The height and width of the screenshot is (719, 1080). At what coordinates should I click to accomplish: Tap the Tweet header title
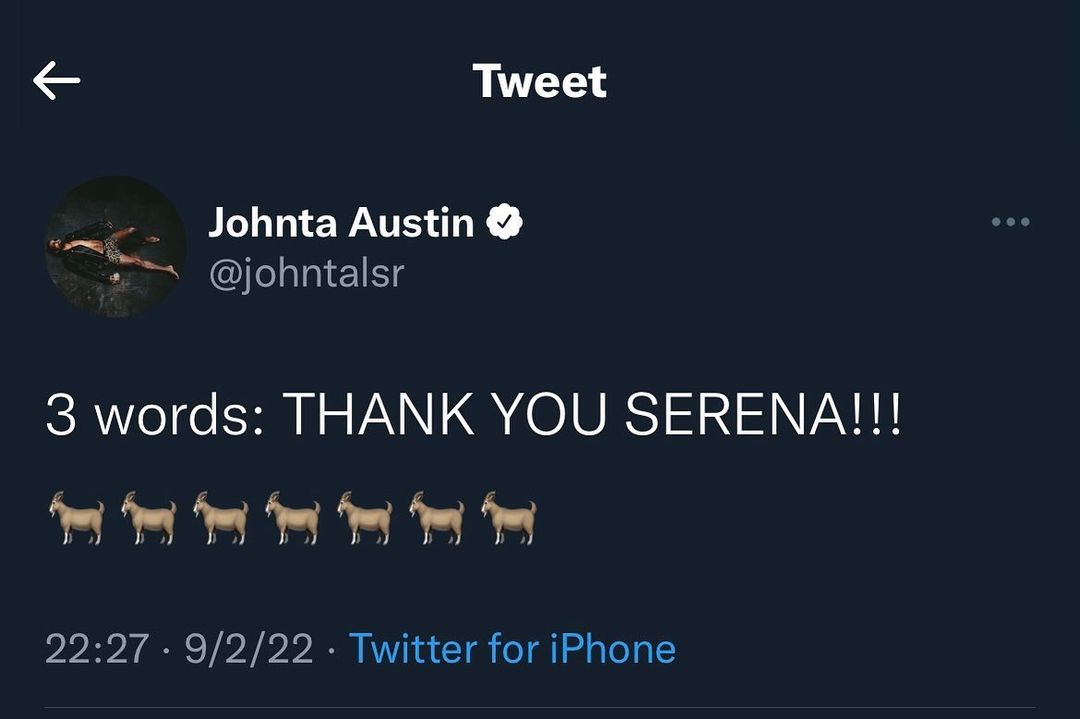click(539, 81)
